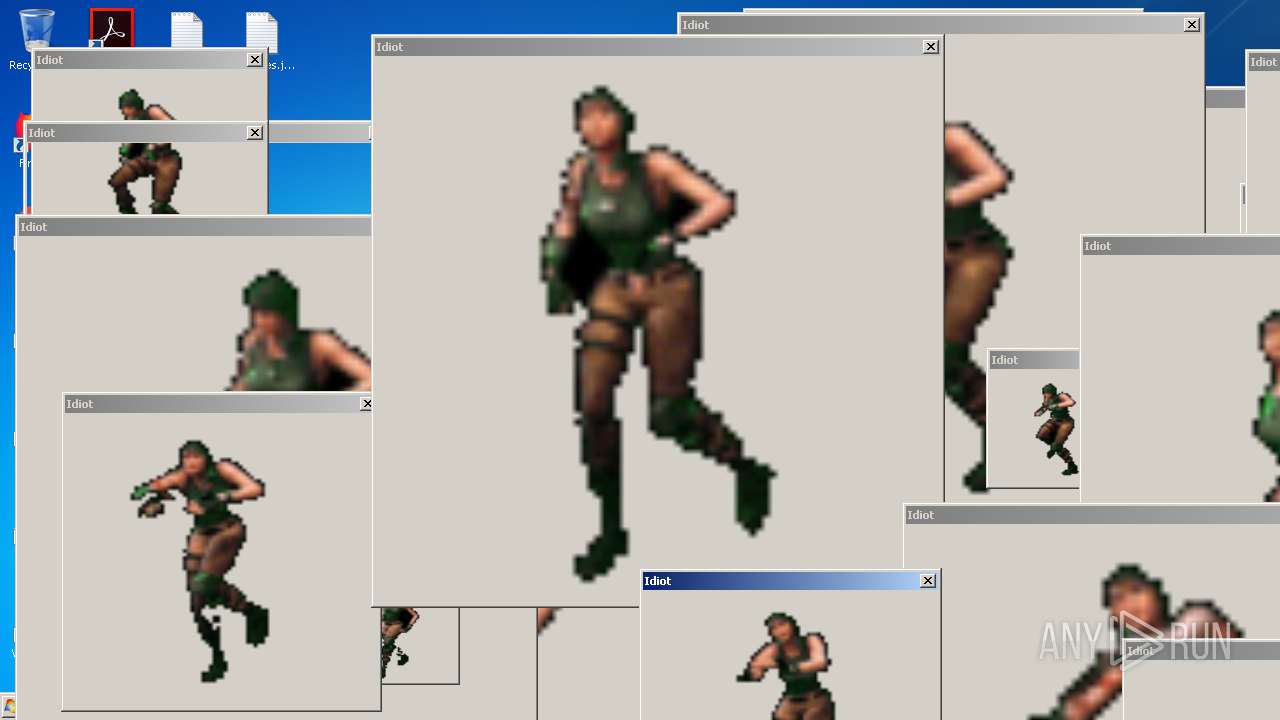Image resolution: width=1280 pixels, height=720 pixels.
Task: Close the wide Idiot window behind the largest one
Action: [1192, 25]
